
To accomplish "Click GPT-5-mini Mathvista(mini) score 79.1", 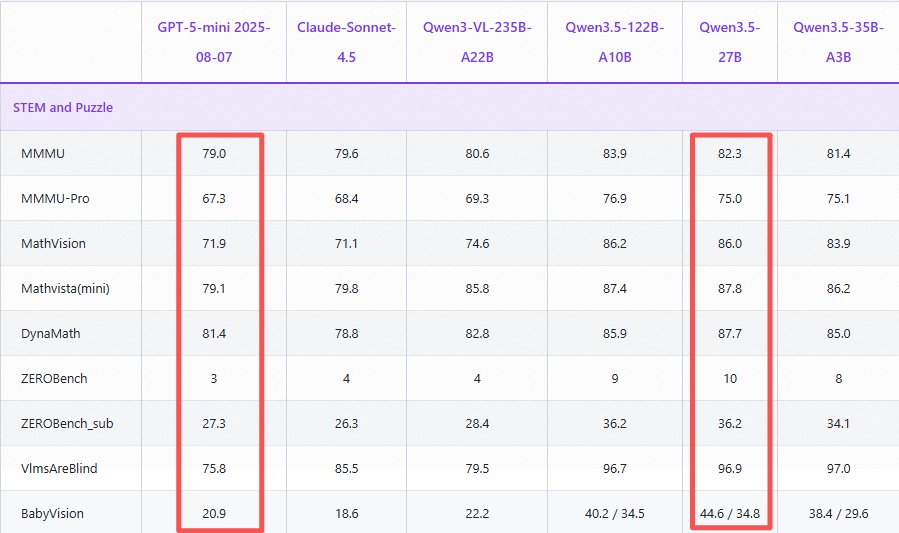I will [214, 288].
